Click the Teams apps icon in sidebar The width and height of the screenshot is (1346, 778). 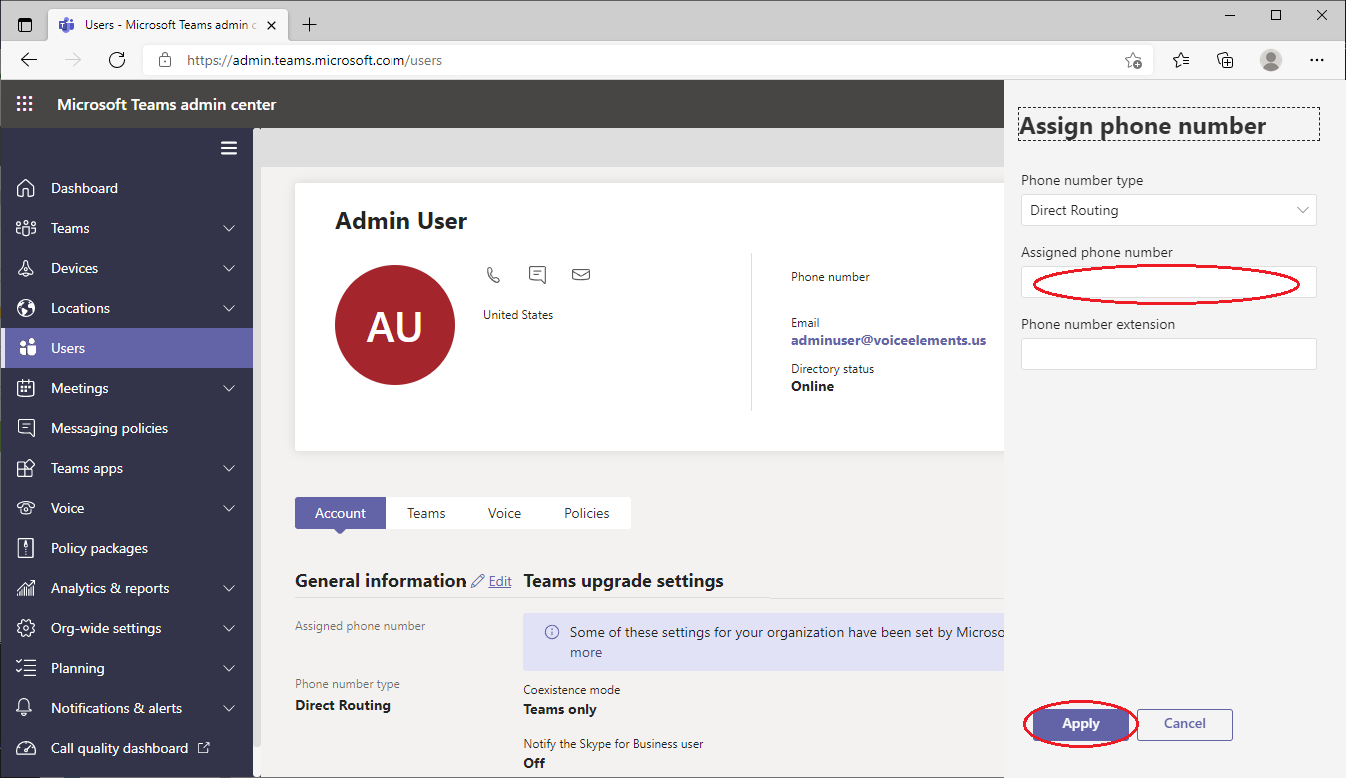[26, 468]
